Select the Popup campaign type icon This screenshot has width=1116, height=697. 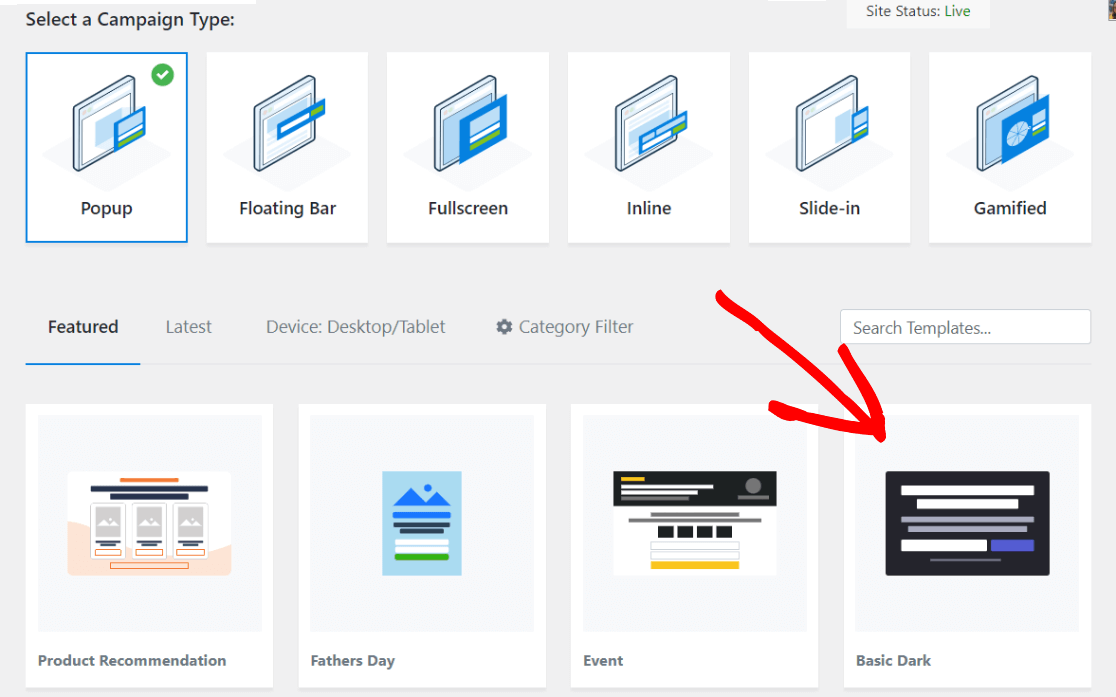click(x=108, y=124)
